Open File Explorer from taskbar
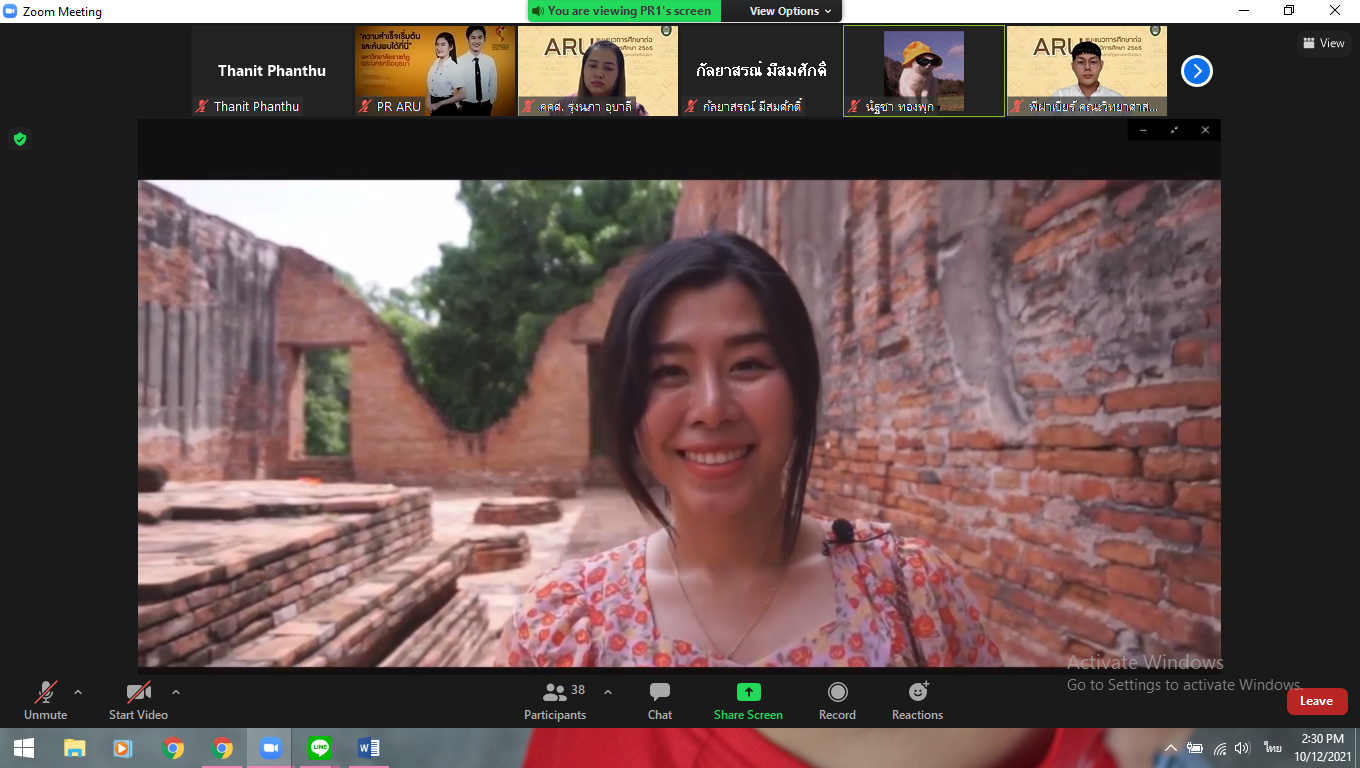 tap(74, 748)
